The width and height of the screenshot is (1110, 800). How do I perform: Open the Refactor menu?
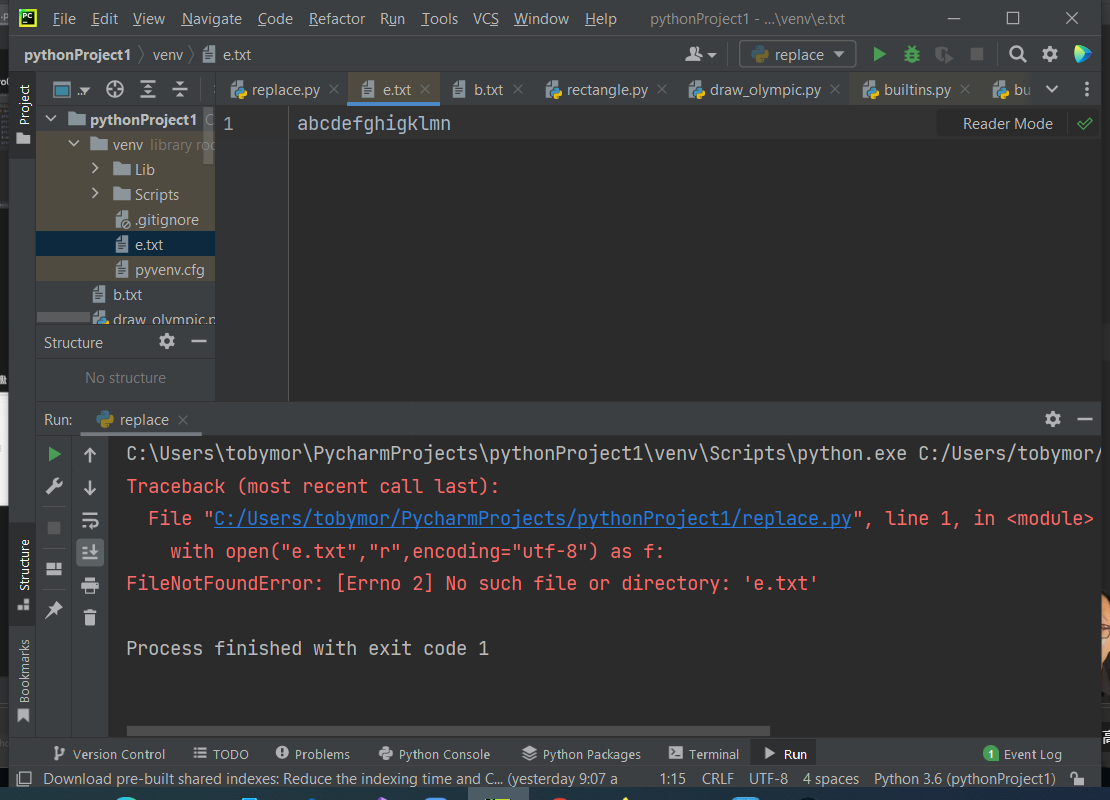coord(336,19)
